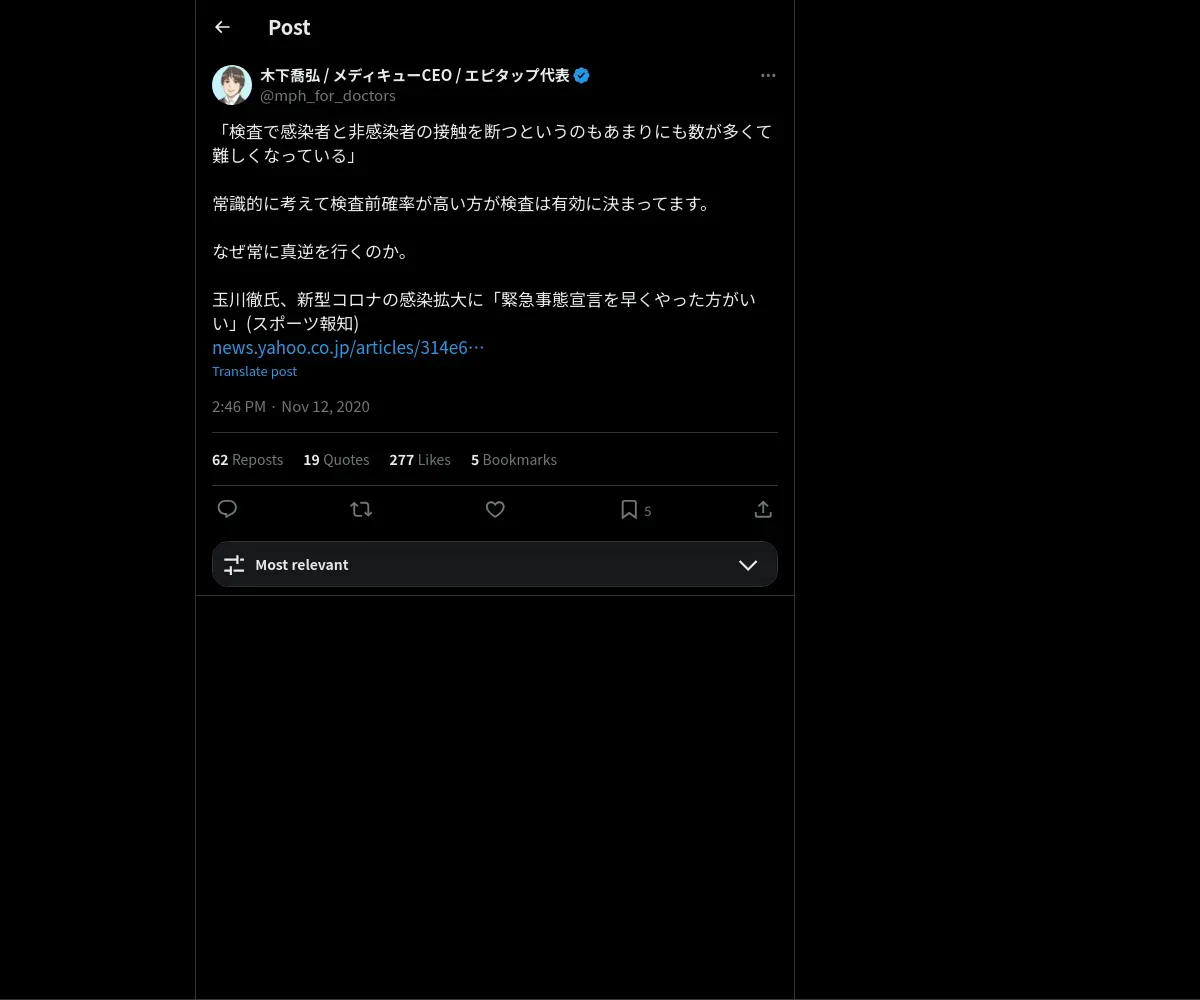
Task: Open the @mph_for_doctors handle
Action: (328, 96)
